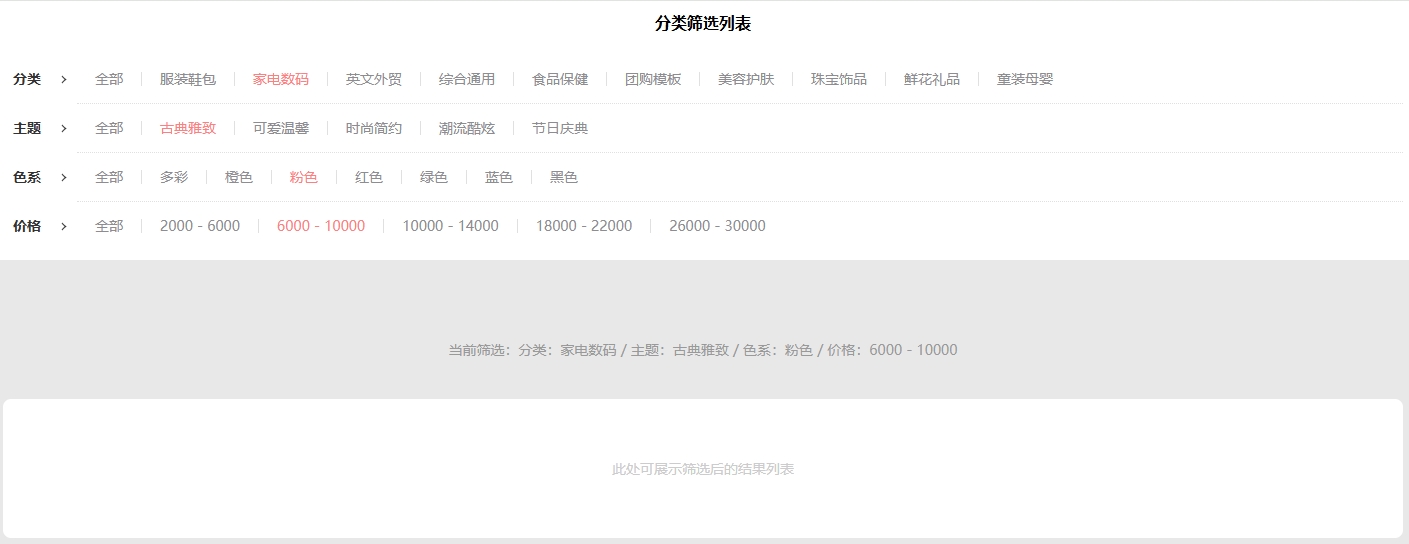Click the 价格 row label
Image resolution: width=1409 pixels, height=544 pixels.
pos(27,226)
